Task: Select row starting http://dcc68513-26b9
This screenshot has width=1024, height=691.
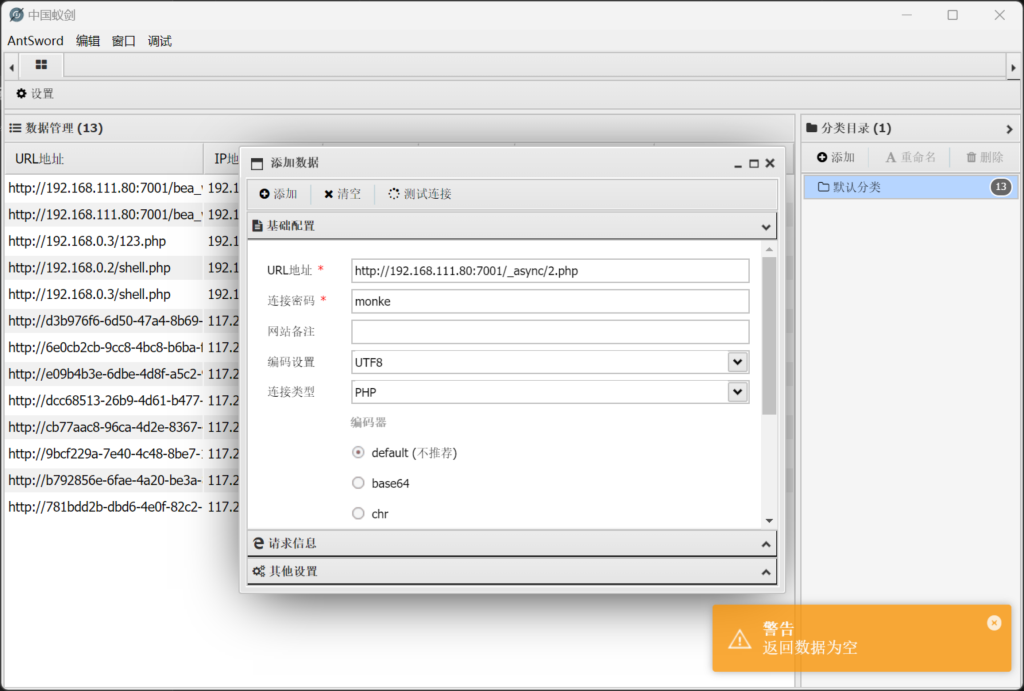Action: (122, 400)
